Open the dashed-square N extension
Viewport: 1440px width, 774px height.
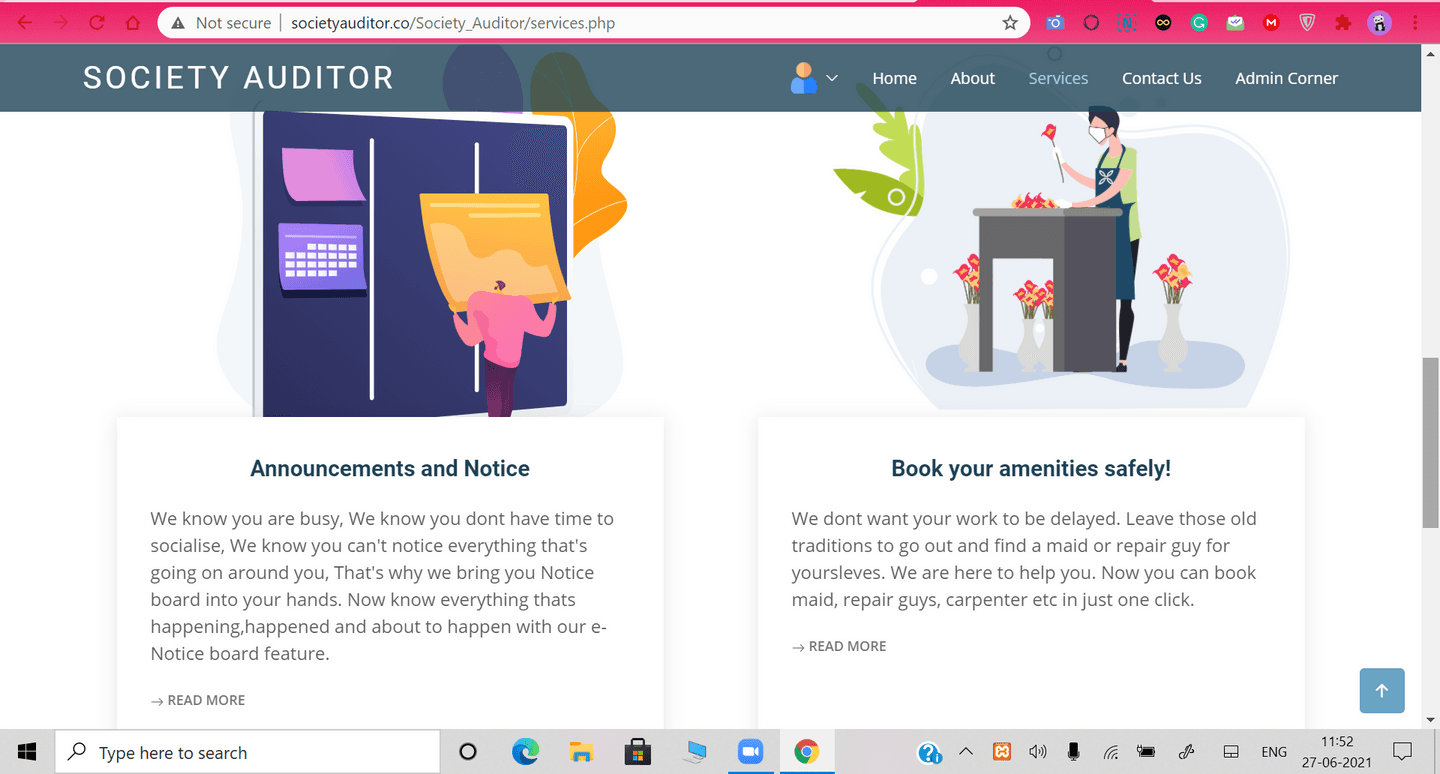coord(1127,22)
